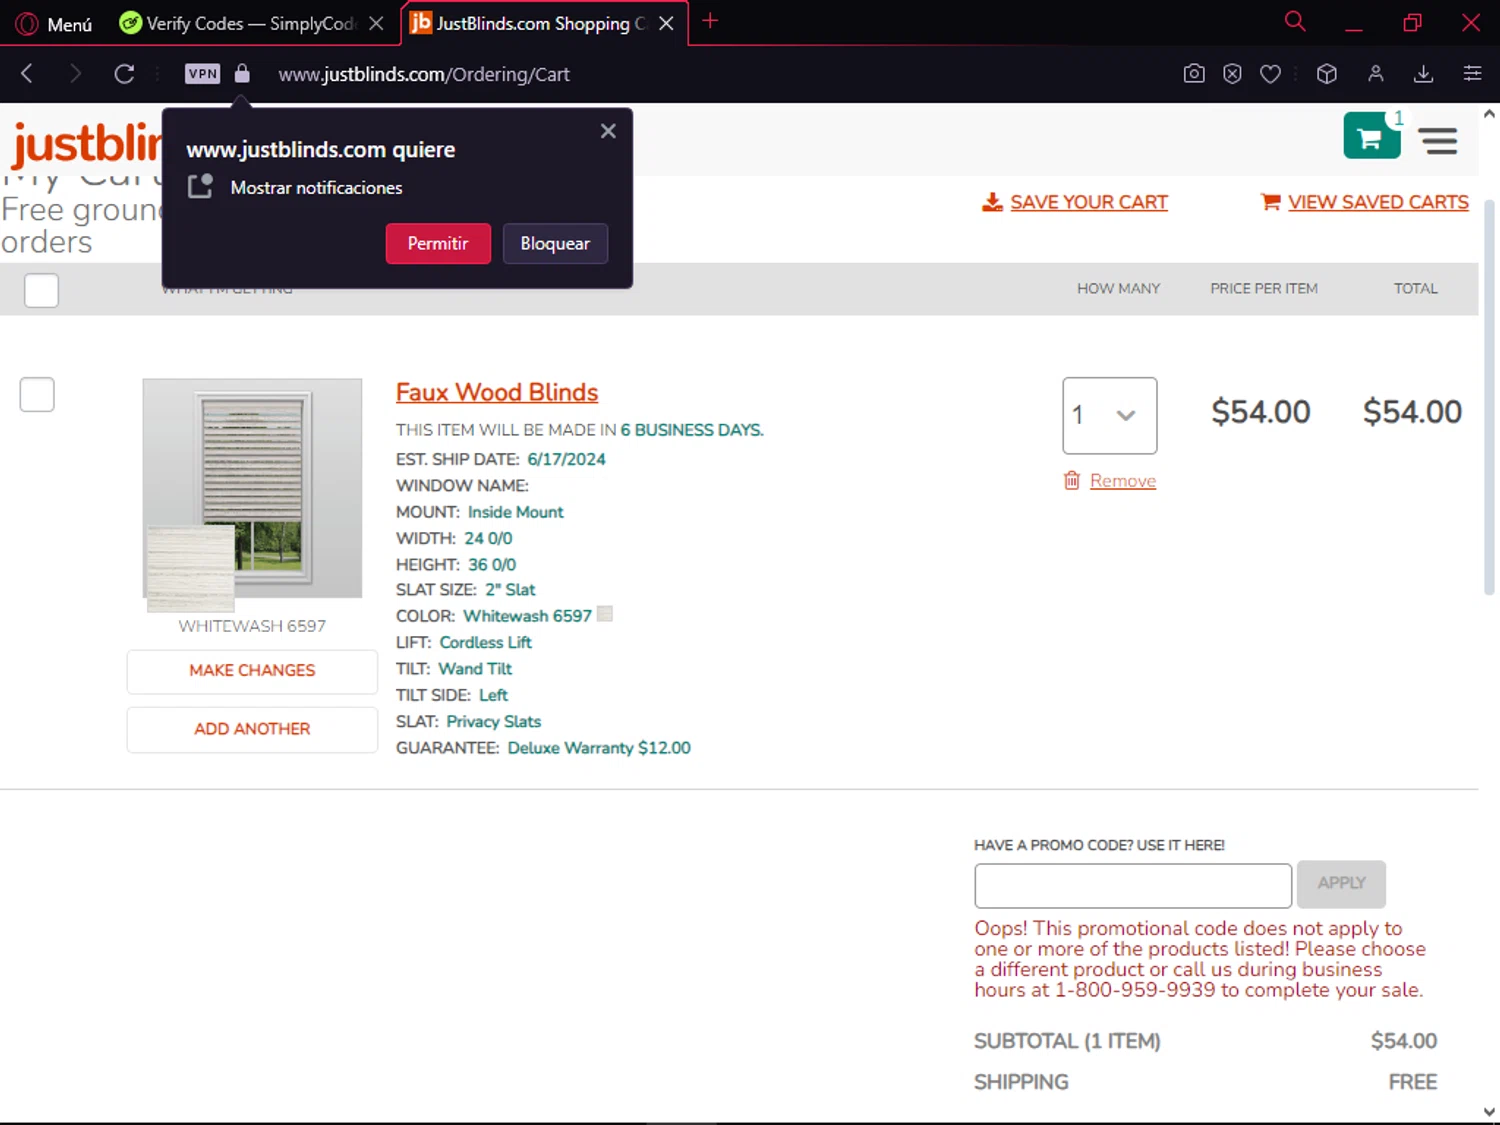
Task: Click the Privacy Slats value
Action: (493, 721)
